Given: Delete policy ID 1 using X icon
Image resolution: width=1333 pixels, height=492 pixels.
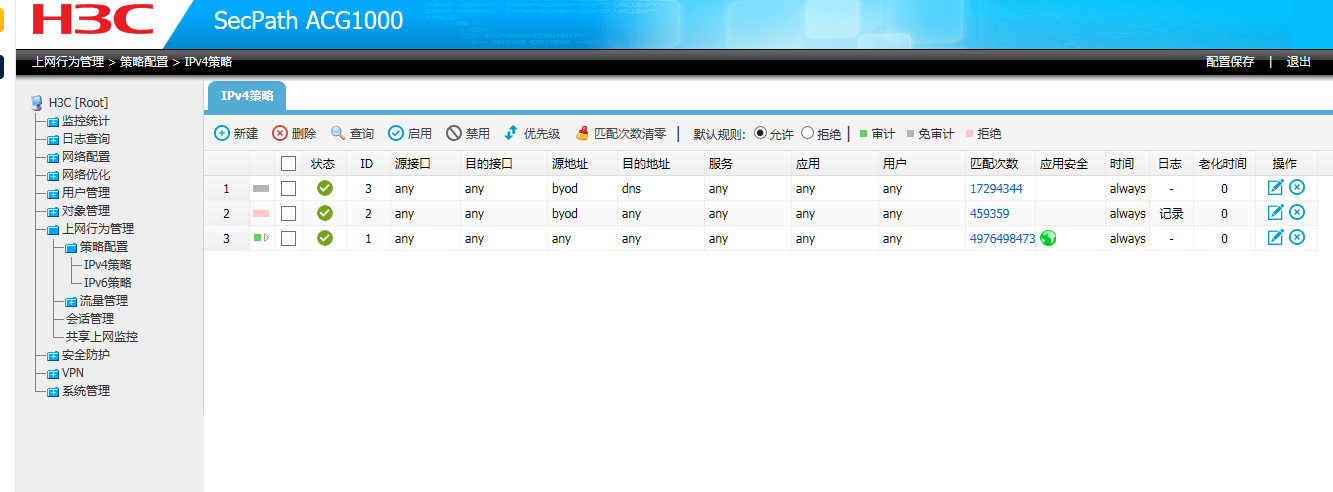Looking at the screenshot, I should [x=1297, y=237].
